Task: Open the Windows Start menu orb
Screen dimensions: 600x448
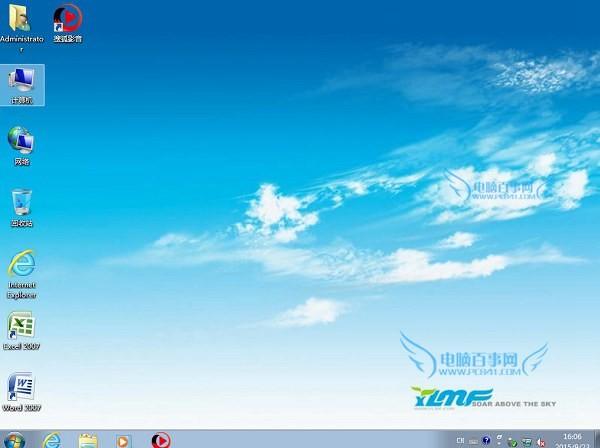Action: point(15,440)
